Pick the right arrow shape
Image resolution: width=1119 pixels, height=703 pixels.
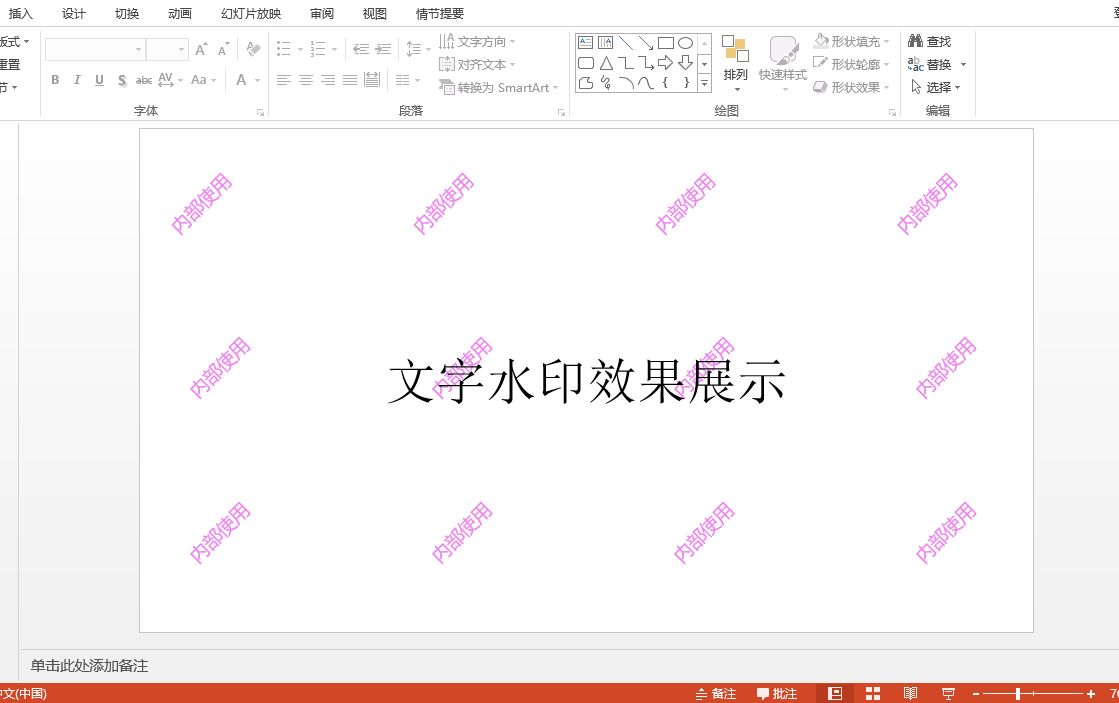click(x=665, y=63)
